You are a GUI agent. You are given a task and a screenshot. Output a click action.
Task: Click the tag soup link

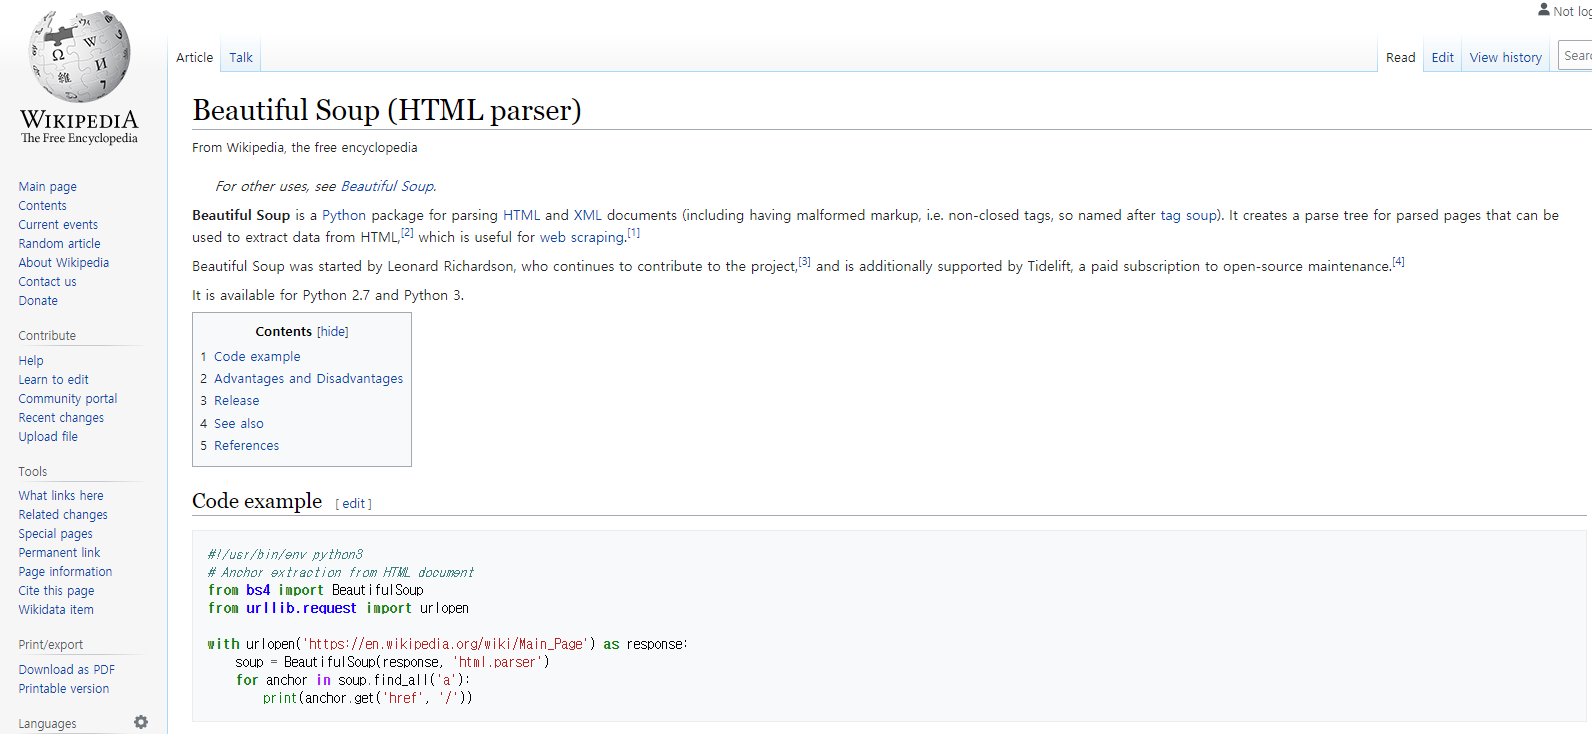(1188, 215)
